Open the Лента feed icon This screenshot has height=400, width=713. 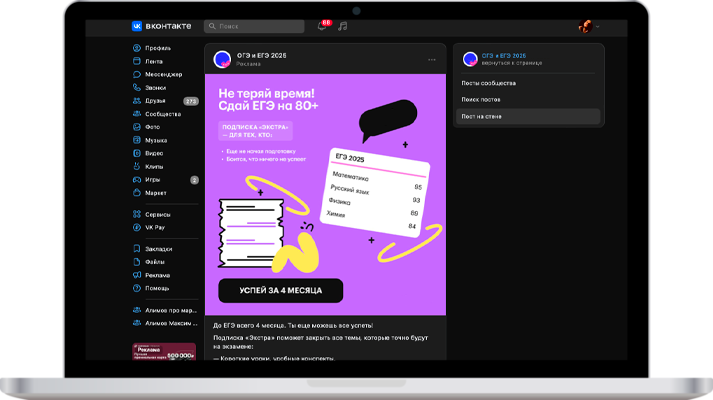136,61
